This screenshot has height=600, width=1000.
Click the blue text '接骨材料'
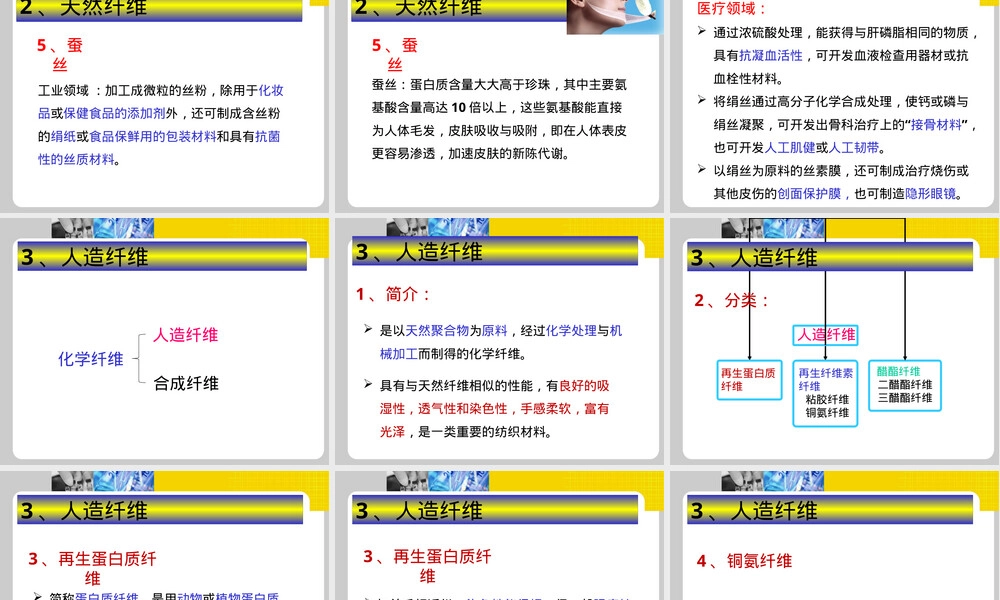point(936,124)
